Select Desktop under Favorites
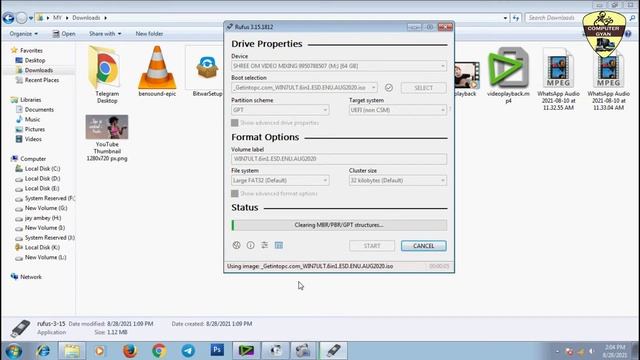 [35, 60]
